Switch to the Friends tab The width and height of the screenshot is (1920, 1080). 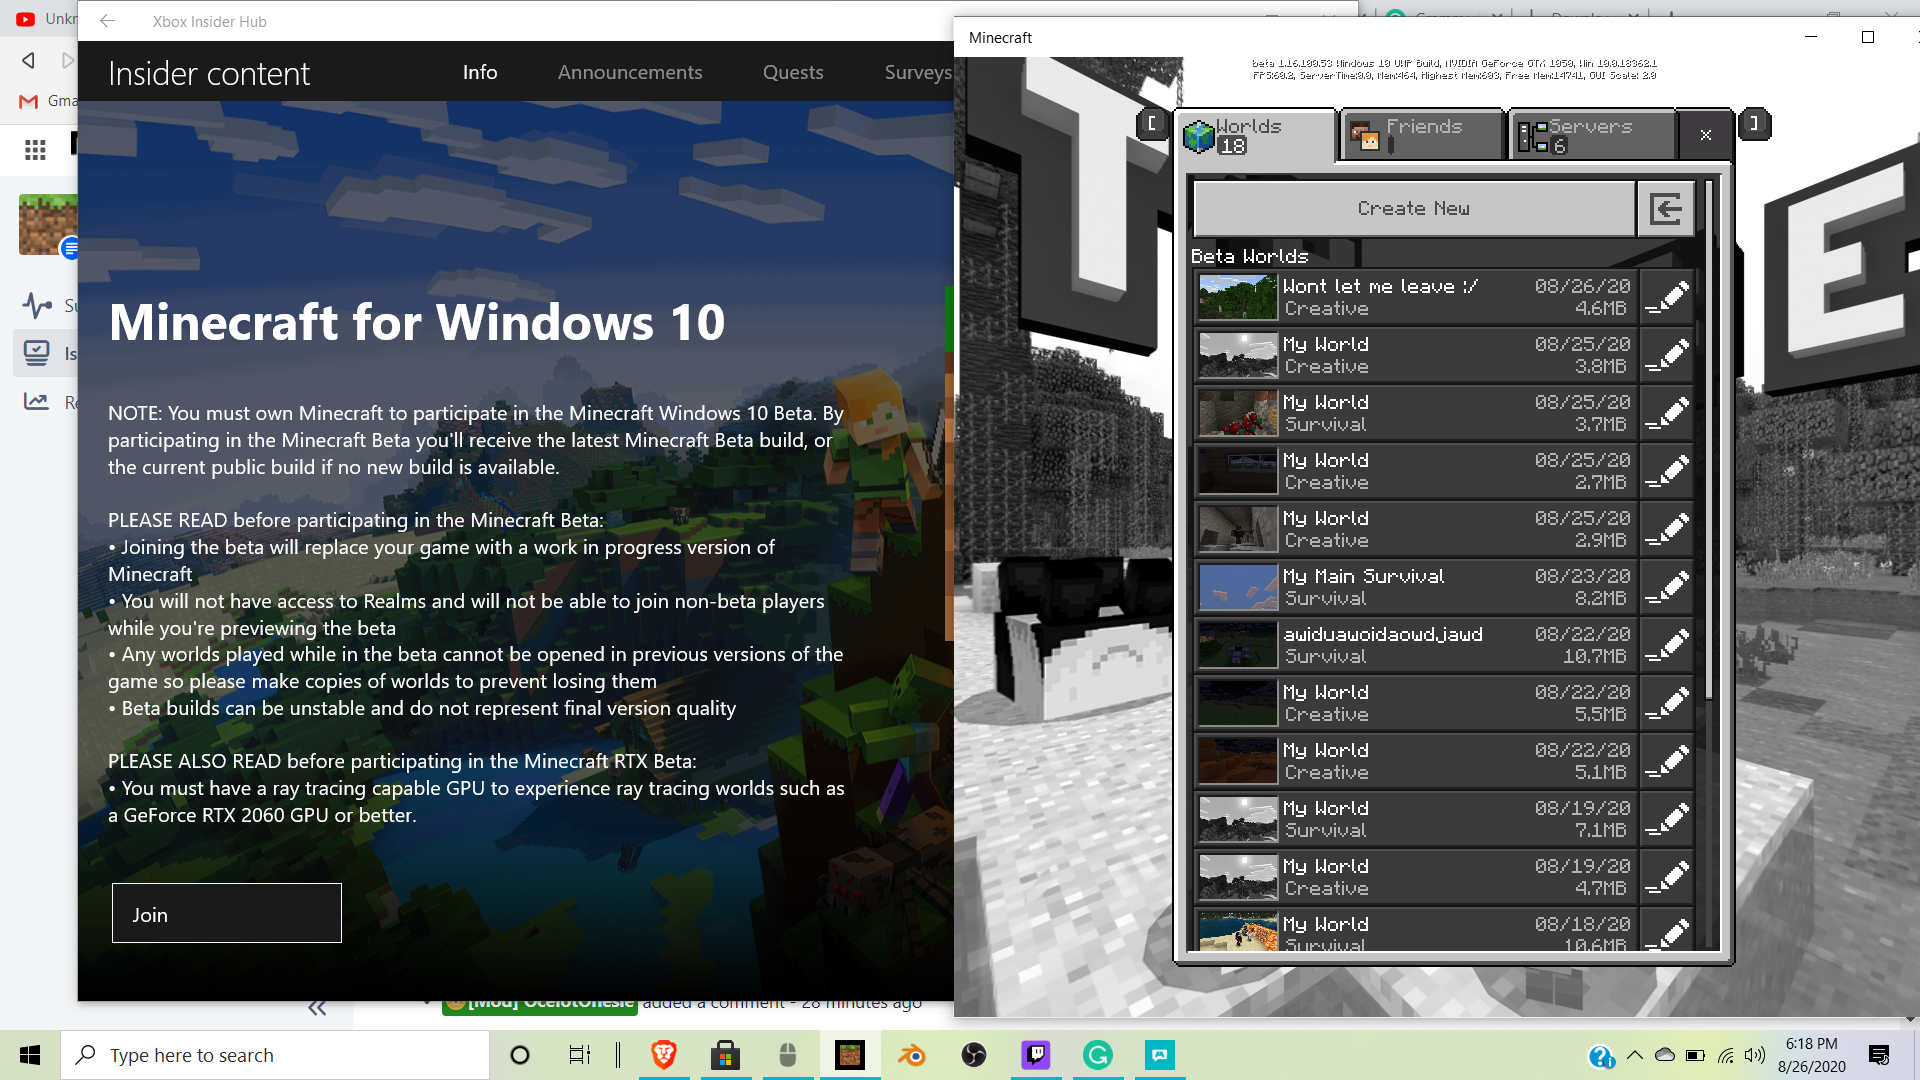(1422, 135)
